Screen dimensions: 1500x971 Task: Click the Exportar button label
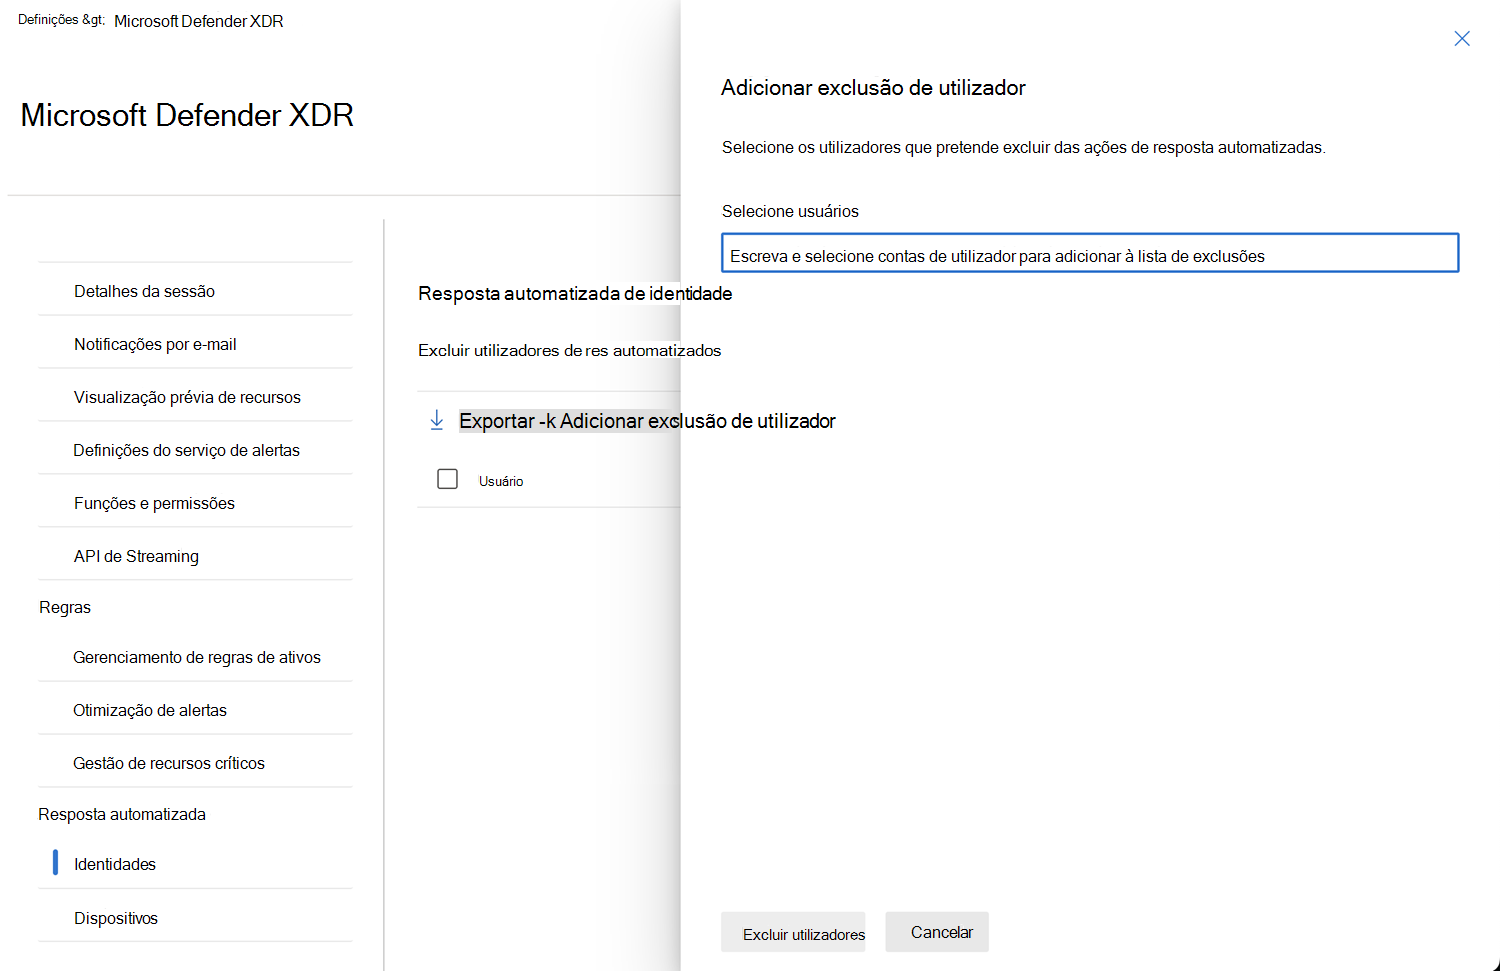point(497,421)
